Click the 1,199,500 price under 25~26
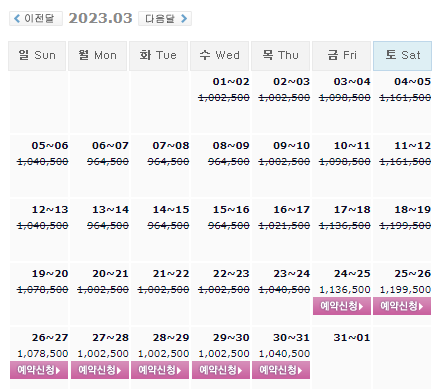Image resolution: width=443 pixels, height=392 pixels. tap(405, 290)
